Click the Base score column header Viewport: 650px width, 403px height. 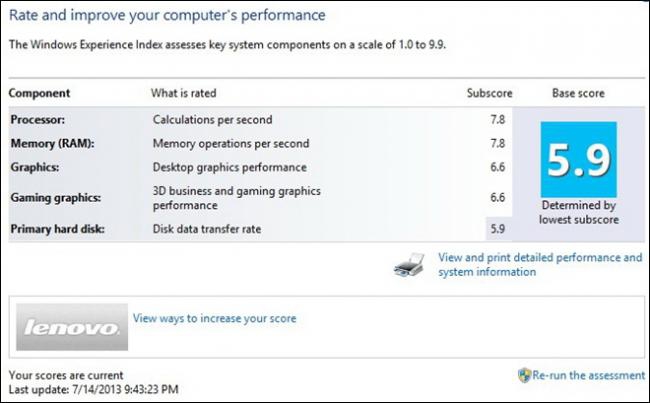tap(577, 93)
